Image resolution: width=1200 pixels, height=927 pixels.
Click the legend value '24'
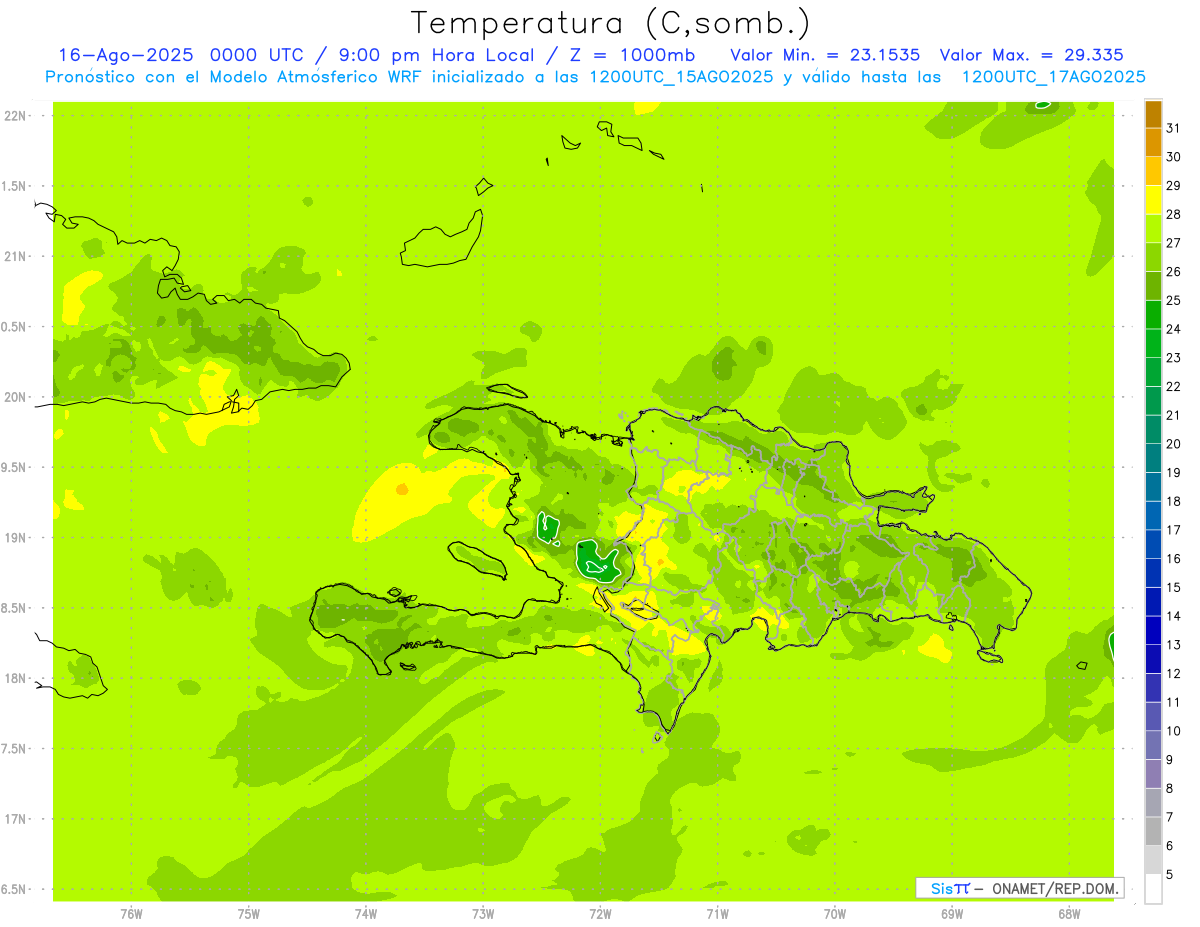click(x=1174, y=329)
